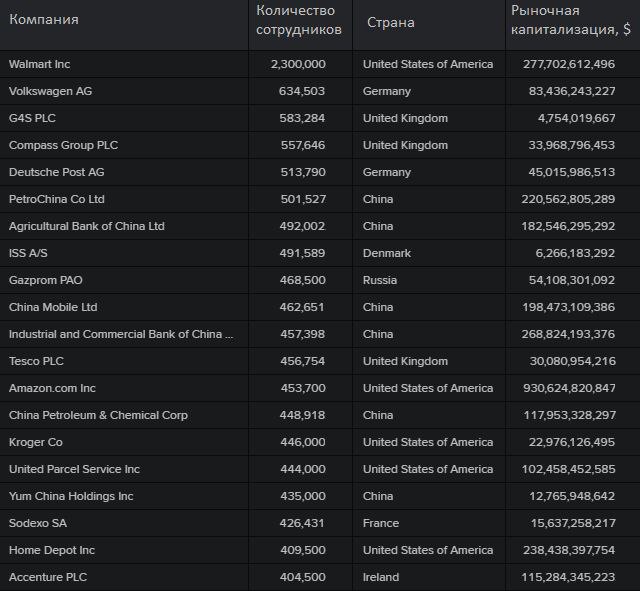
Task: Select the Compass Group PLC row
Action: click(320, 145)
